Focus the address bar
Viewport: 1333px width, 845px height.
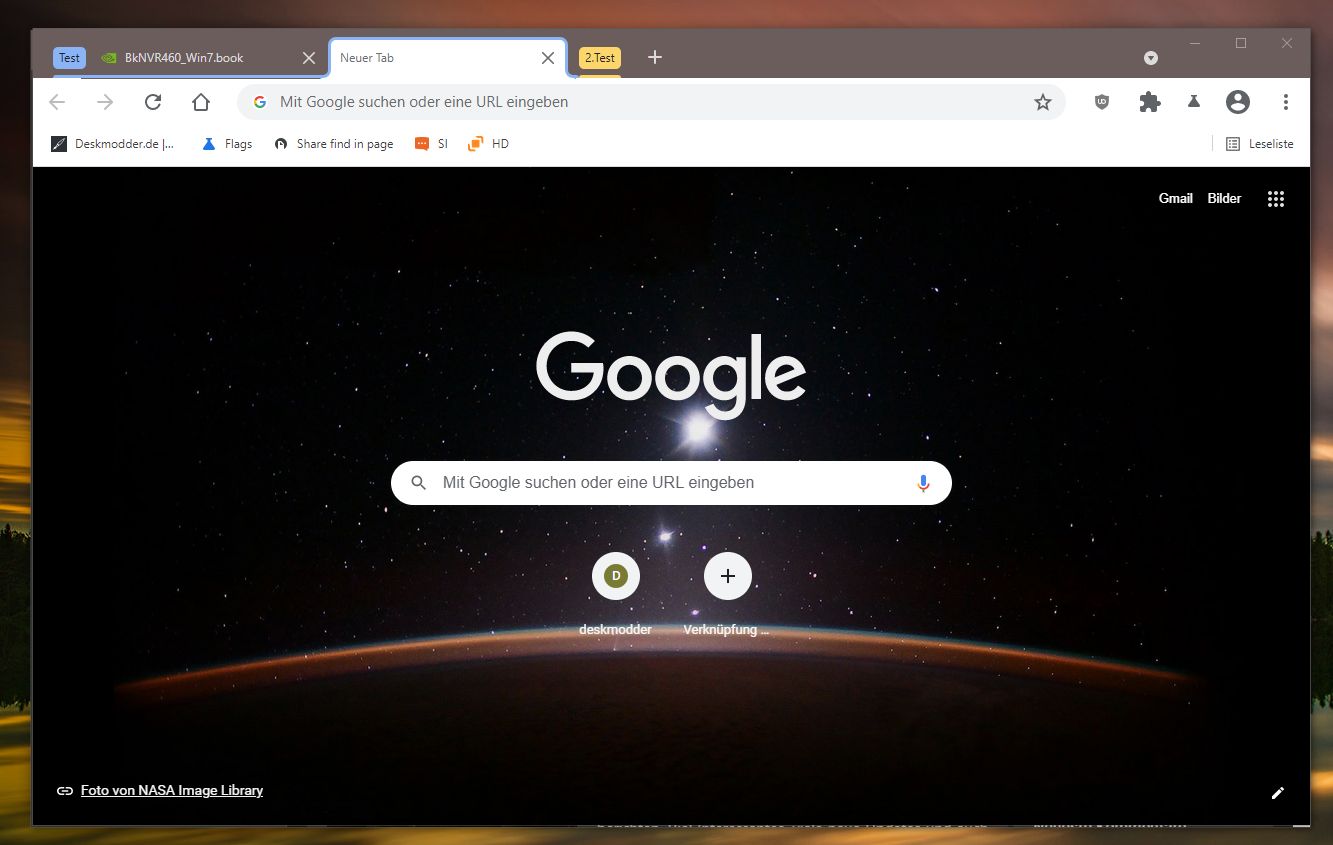pos(650,102)
